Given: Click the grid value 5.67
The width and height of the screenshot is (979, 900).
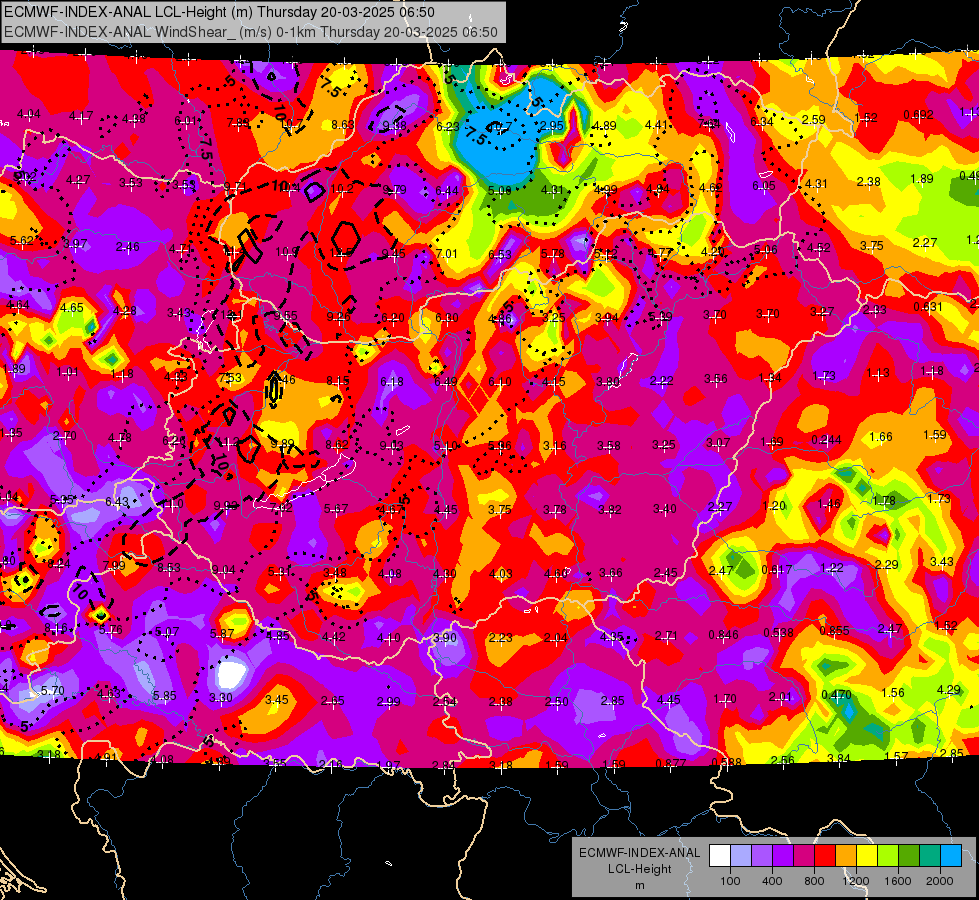Looking at the screenshot, I should point(336,509).
